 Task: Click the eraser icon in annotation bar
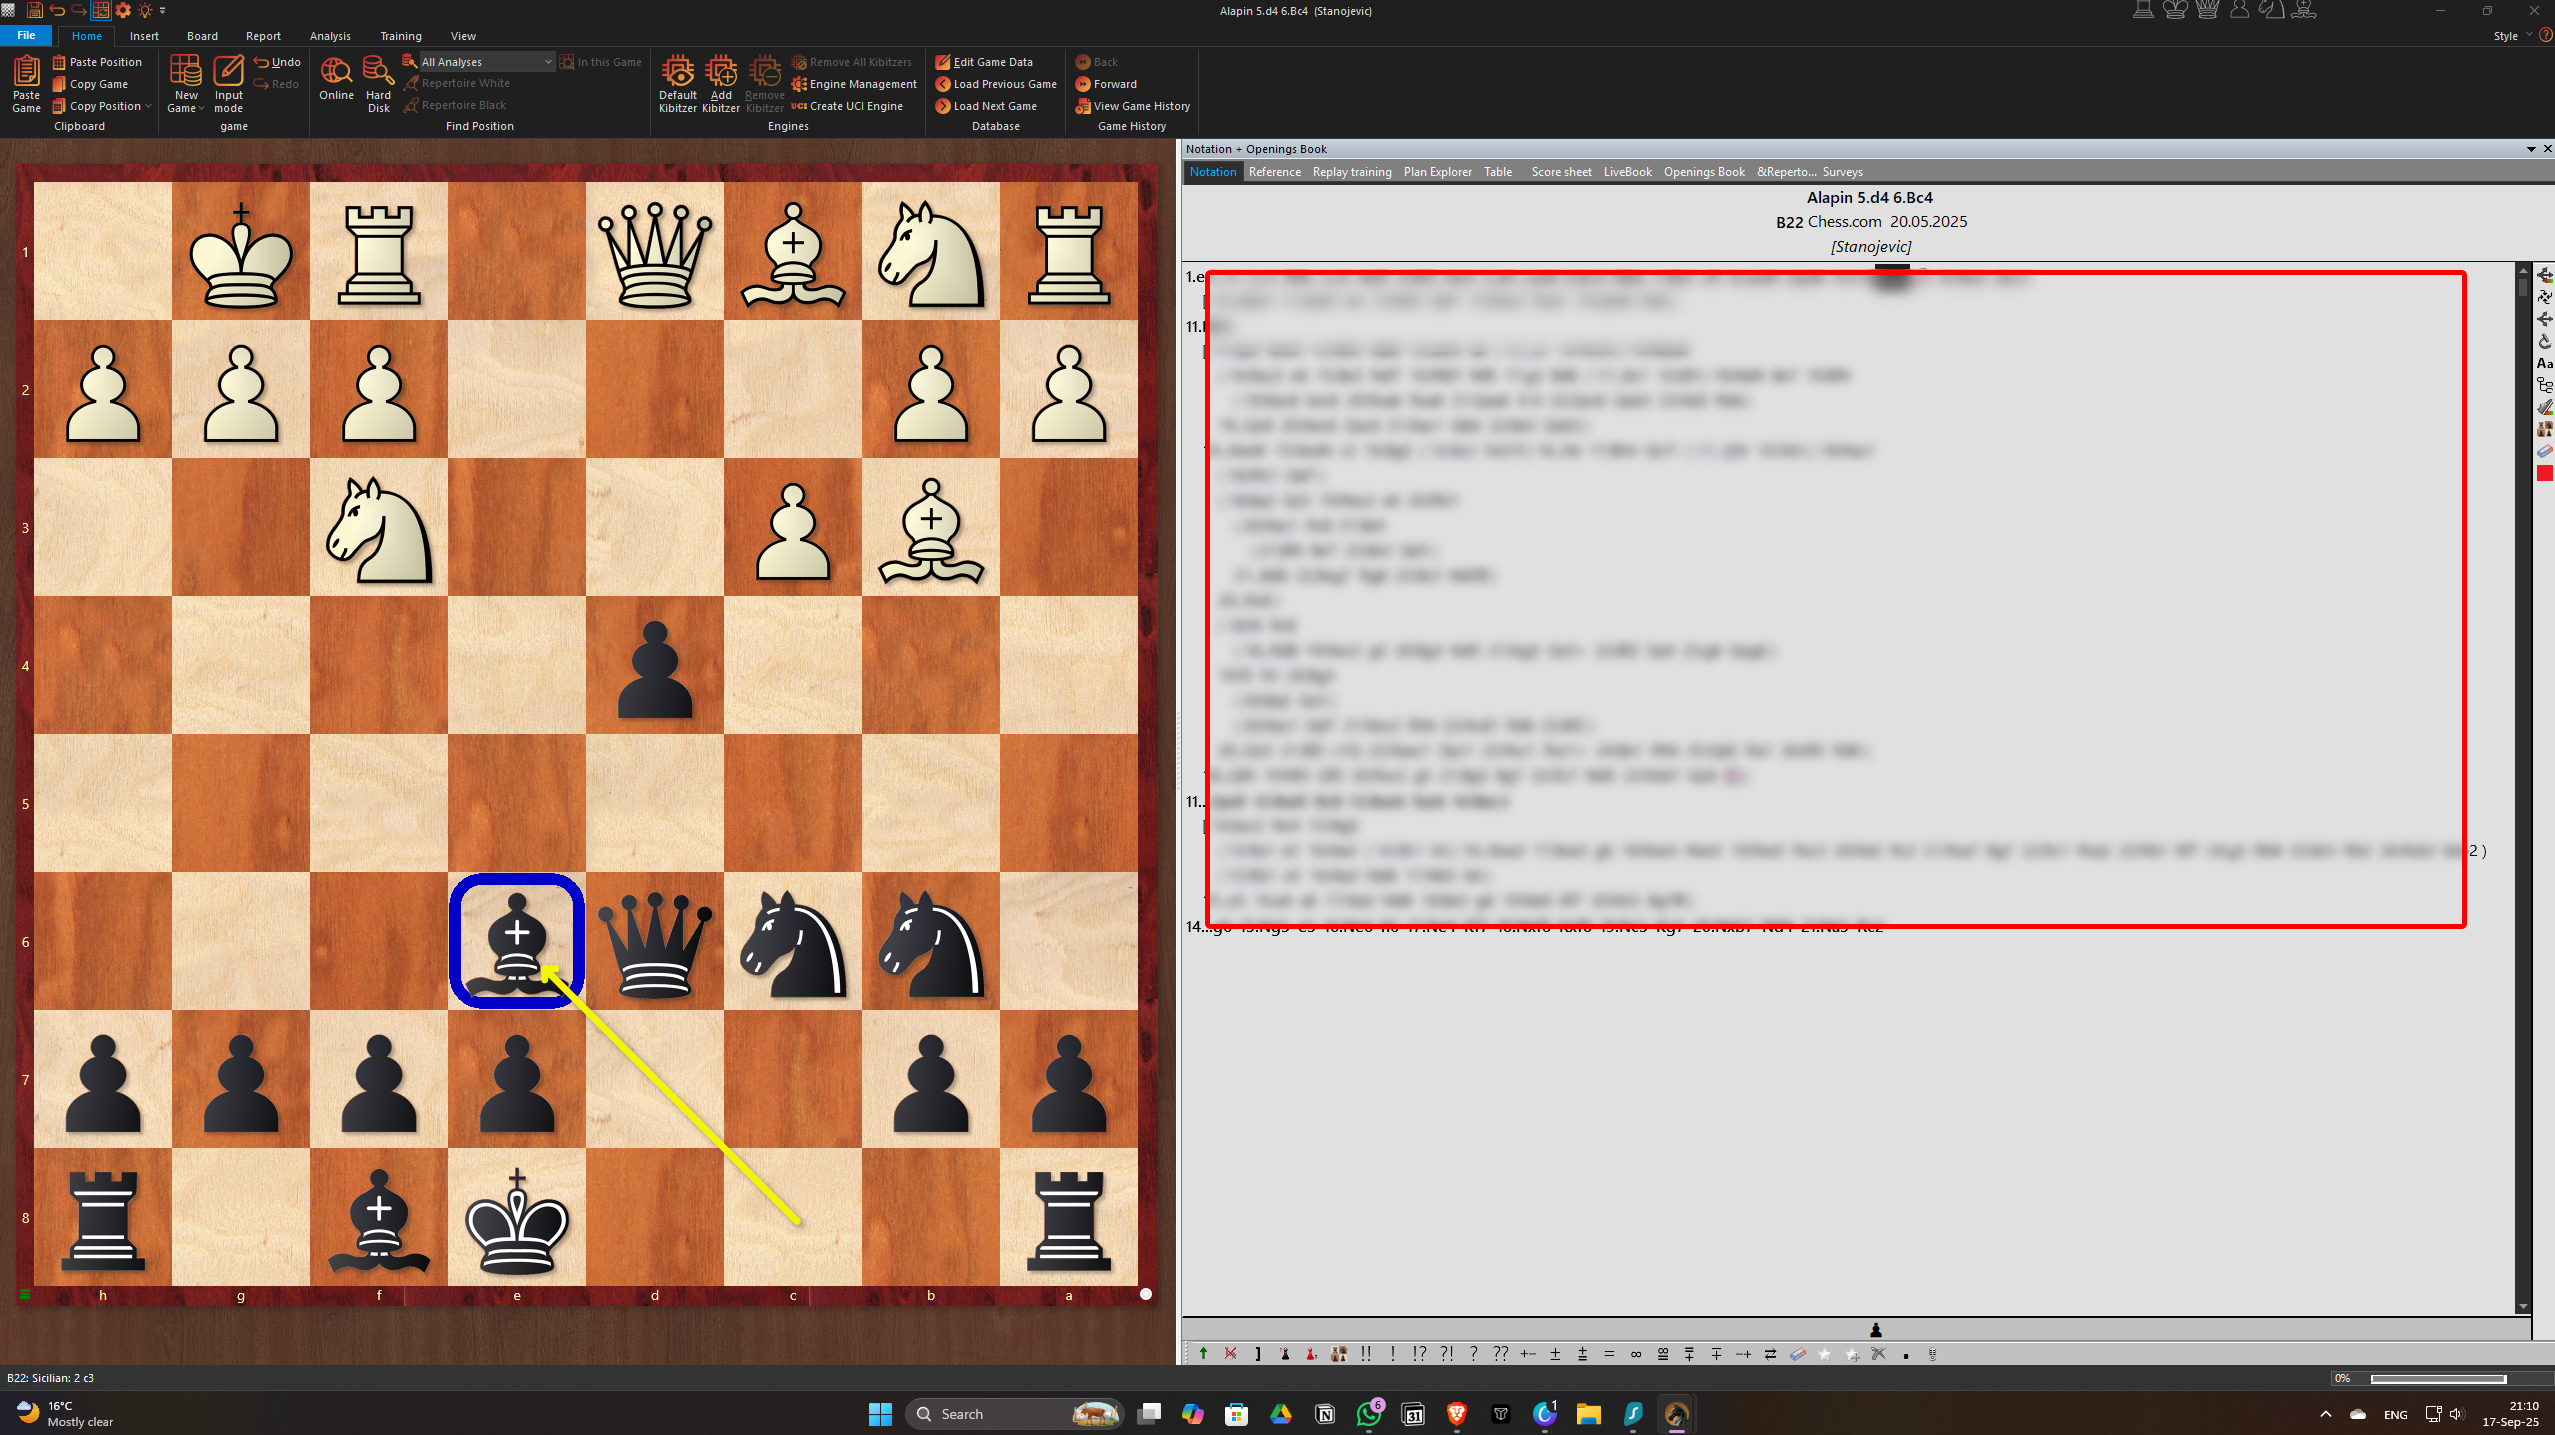coord(1798,1354)
